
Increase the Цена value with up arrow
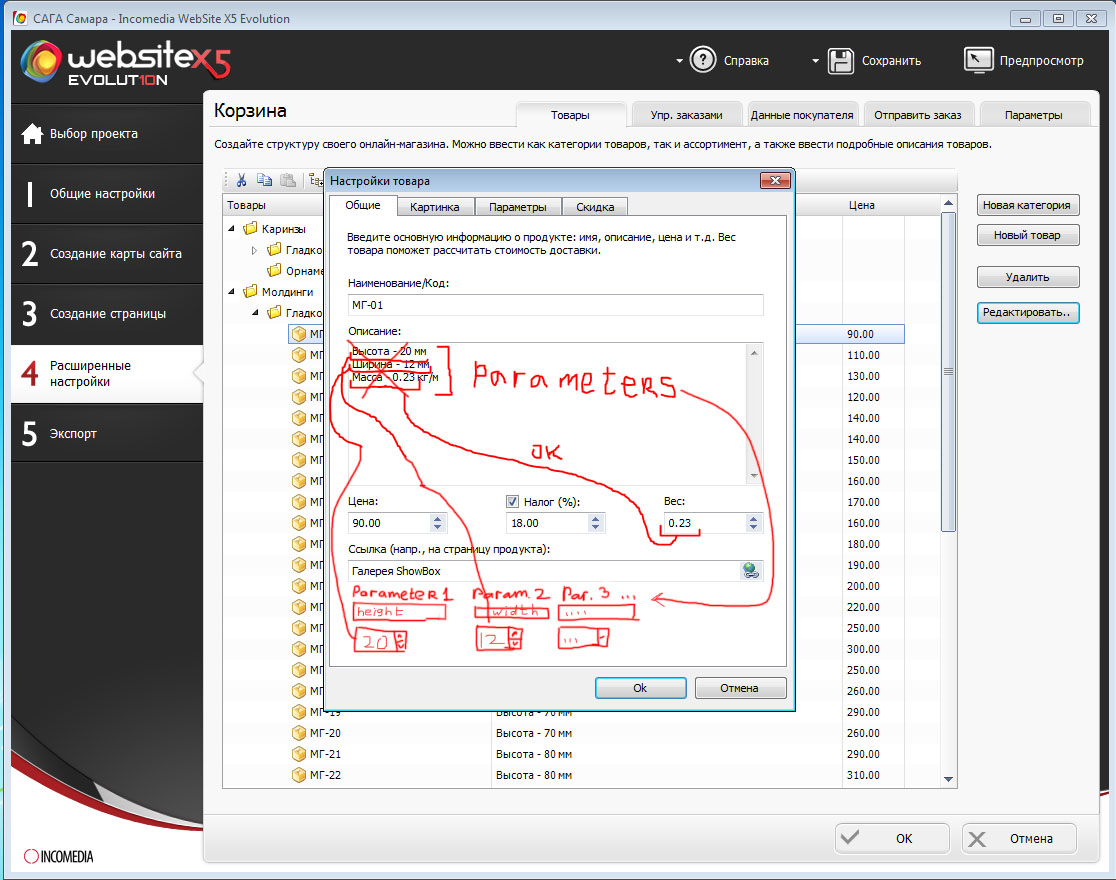click(x=437, y=518)
